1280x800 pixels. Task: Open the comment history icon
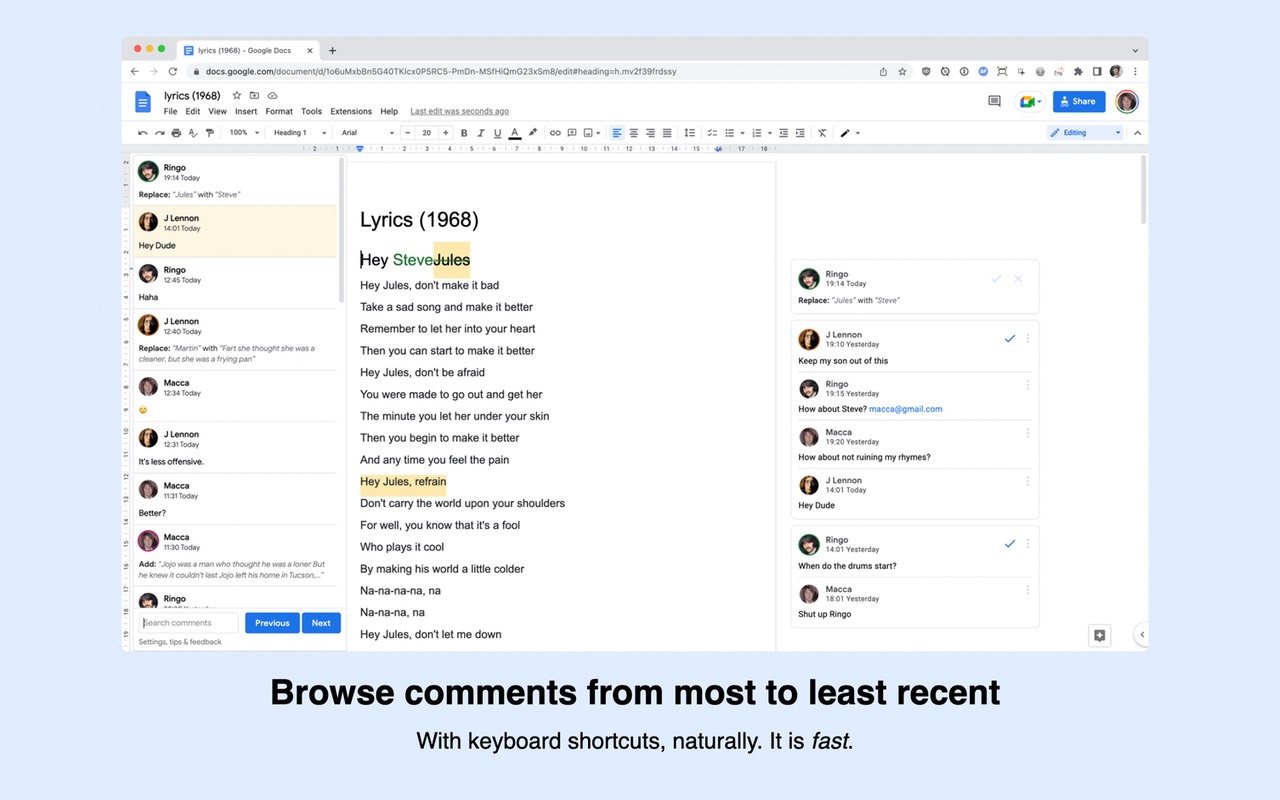pos(994,101)
